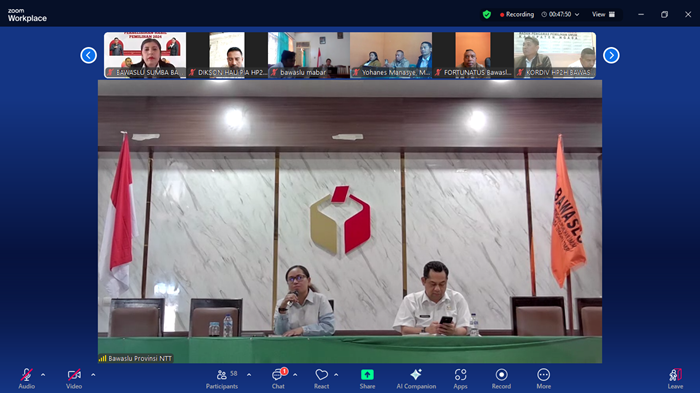700x393 pixels.
Task: Show previous participant thumbnails
Action: [x=88, y=55]
